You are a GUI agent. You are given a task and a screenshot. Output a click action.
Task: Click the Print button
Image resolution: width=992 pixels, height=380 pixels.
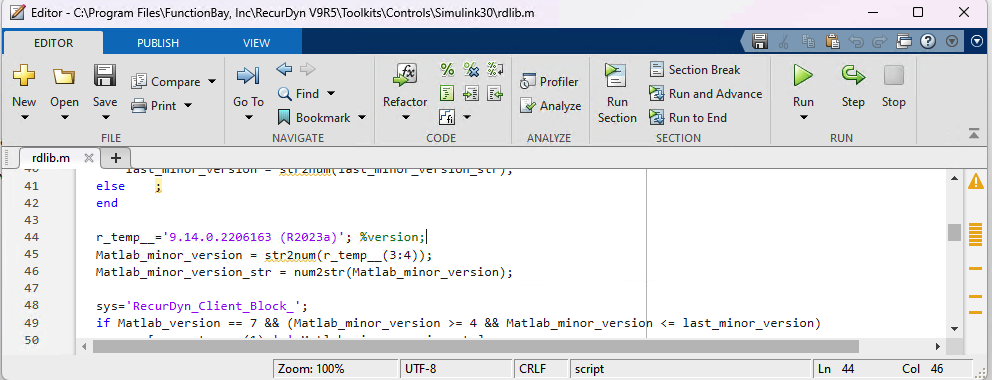click(x=154, y=106)
